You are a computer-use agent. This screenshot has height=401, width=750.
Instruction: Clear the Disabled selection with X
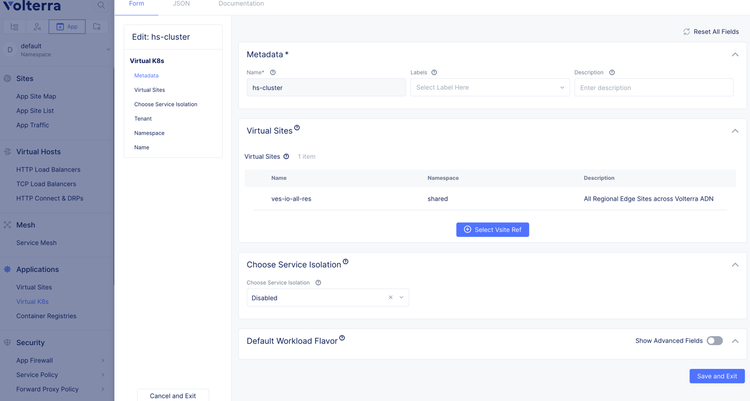click(x=390, y=298)
